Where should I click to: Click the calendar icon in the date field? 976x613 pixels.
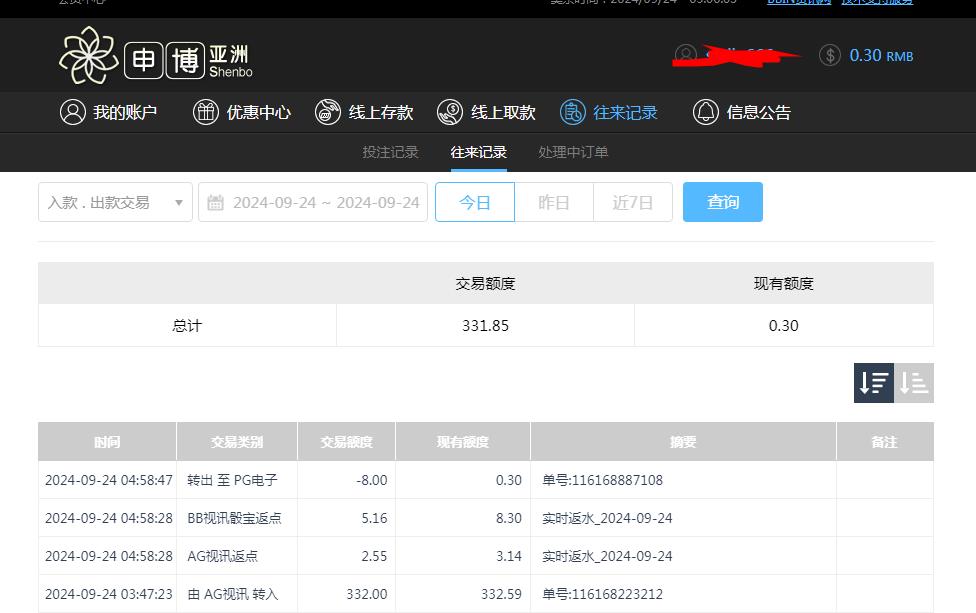(x=216, y=201)
